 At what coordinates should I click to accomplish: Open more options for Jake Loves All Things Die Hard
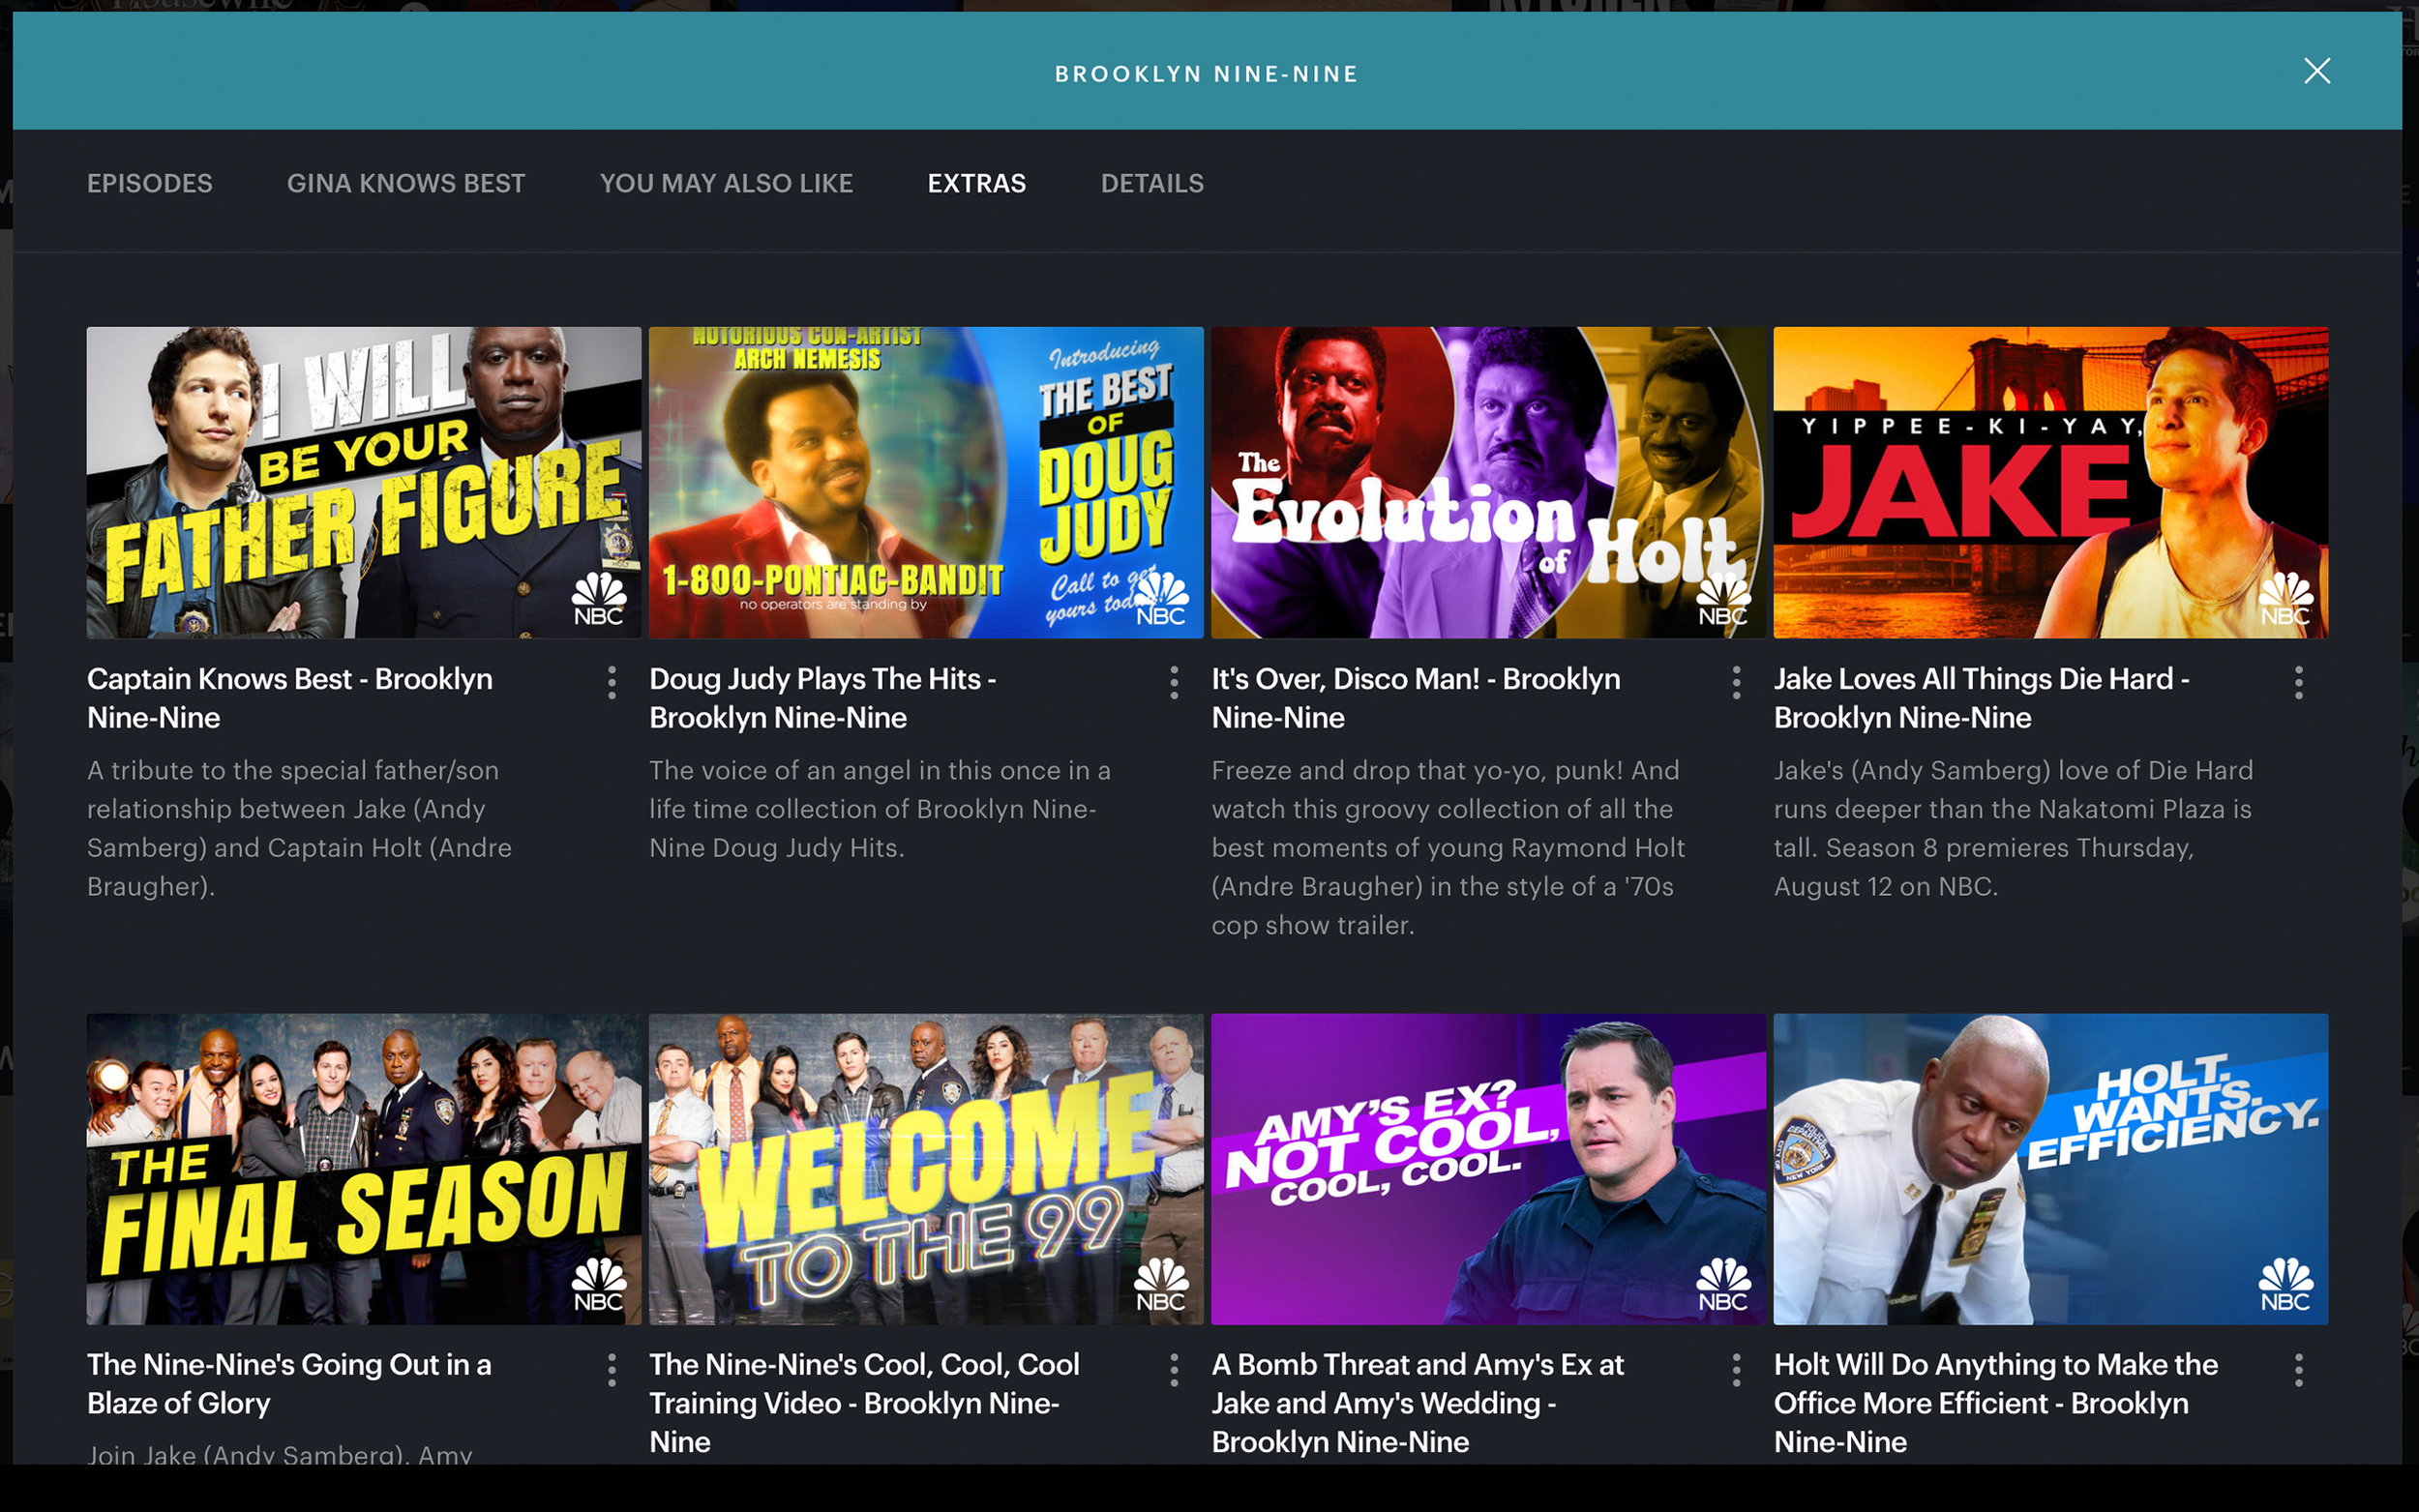2298,683
